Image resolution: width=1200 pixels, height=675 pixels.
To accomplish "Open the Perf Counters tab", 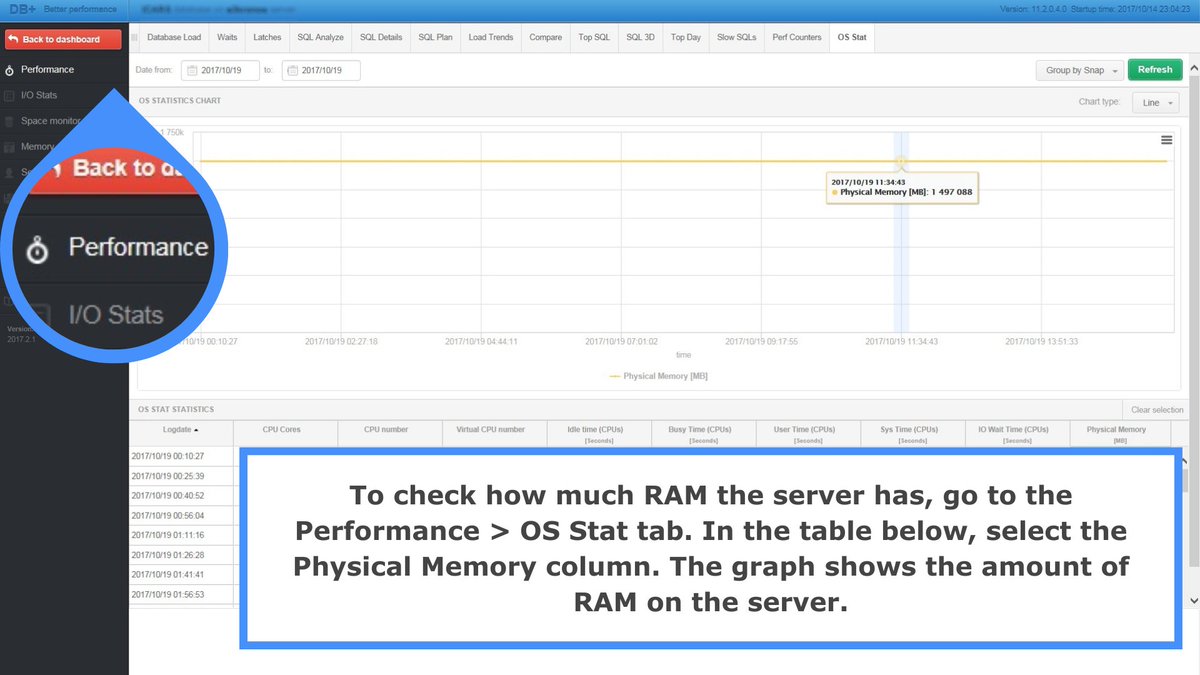I will [x=797, y=37].
